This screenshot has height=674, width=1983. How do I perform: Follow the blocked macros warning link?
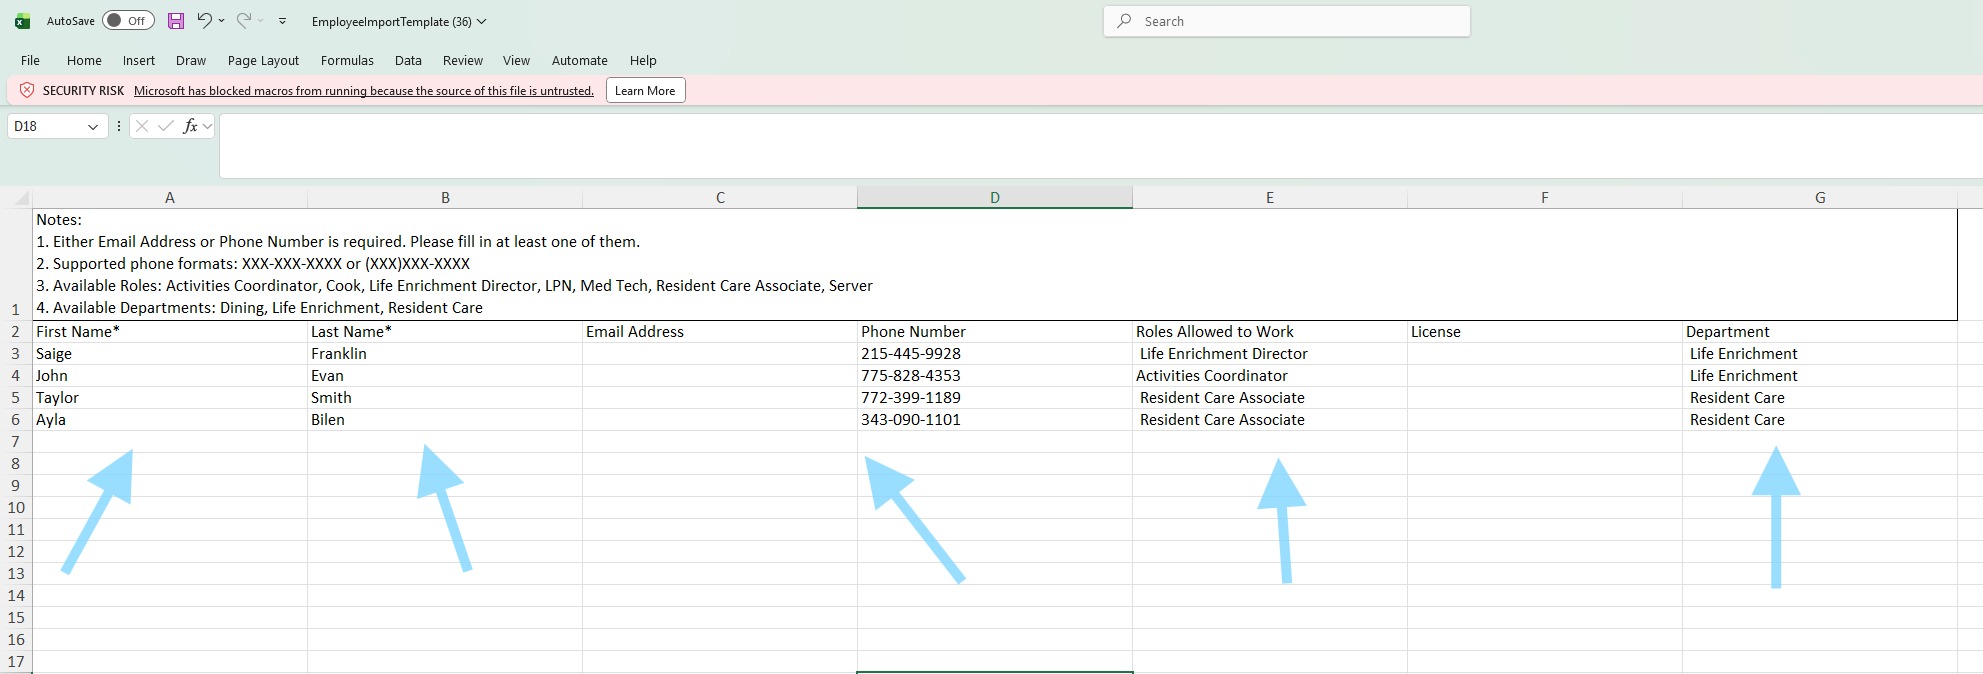pyautogui.click(x=363, y=91)
